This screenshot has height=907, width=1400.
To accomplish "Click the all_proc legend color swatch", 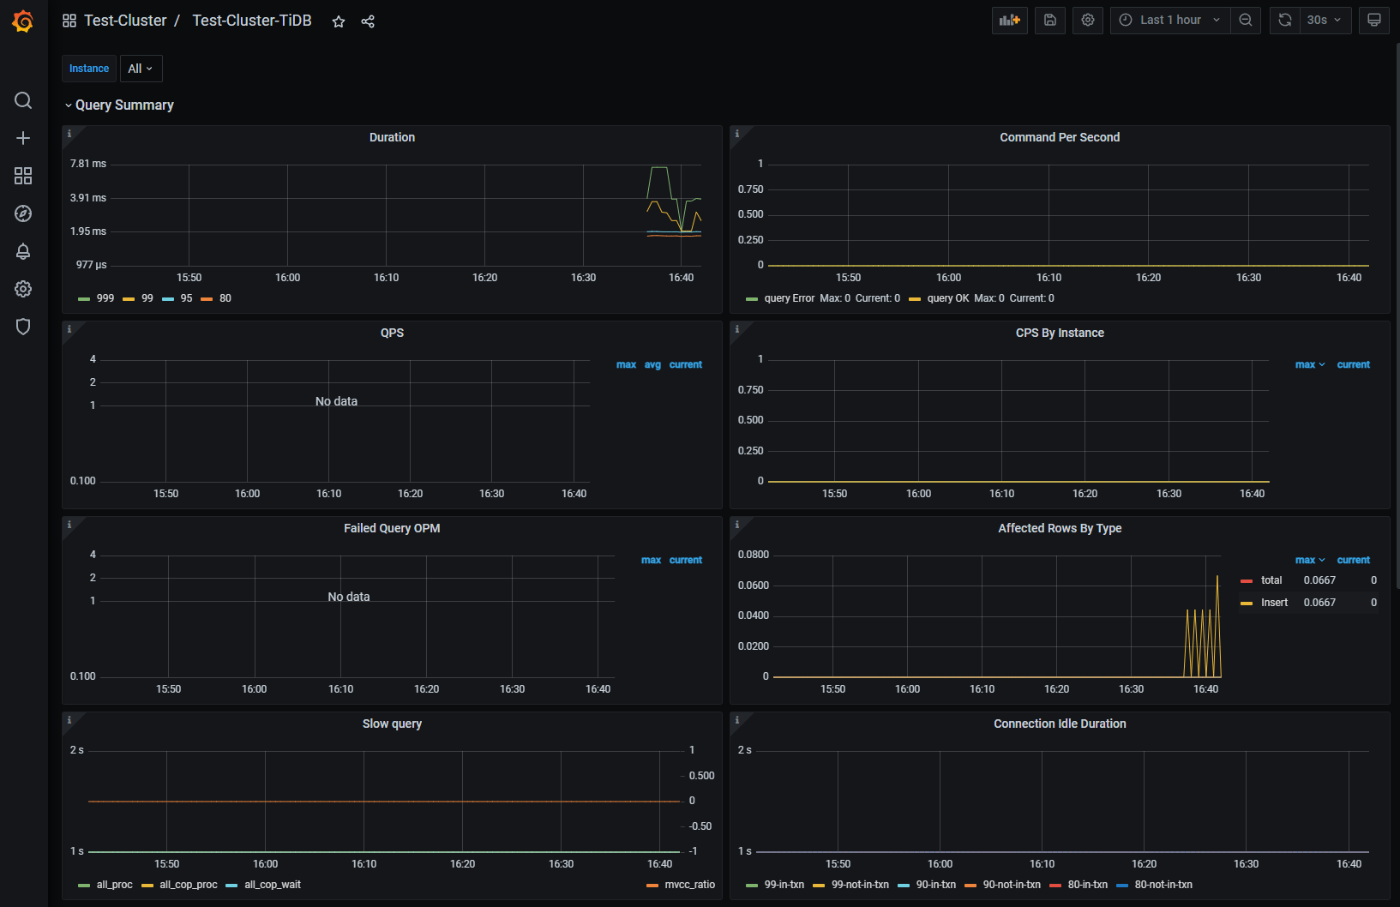I will tap(84, 885).
